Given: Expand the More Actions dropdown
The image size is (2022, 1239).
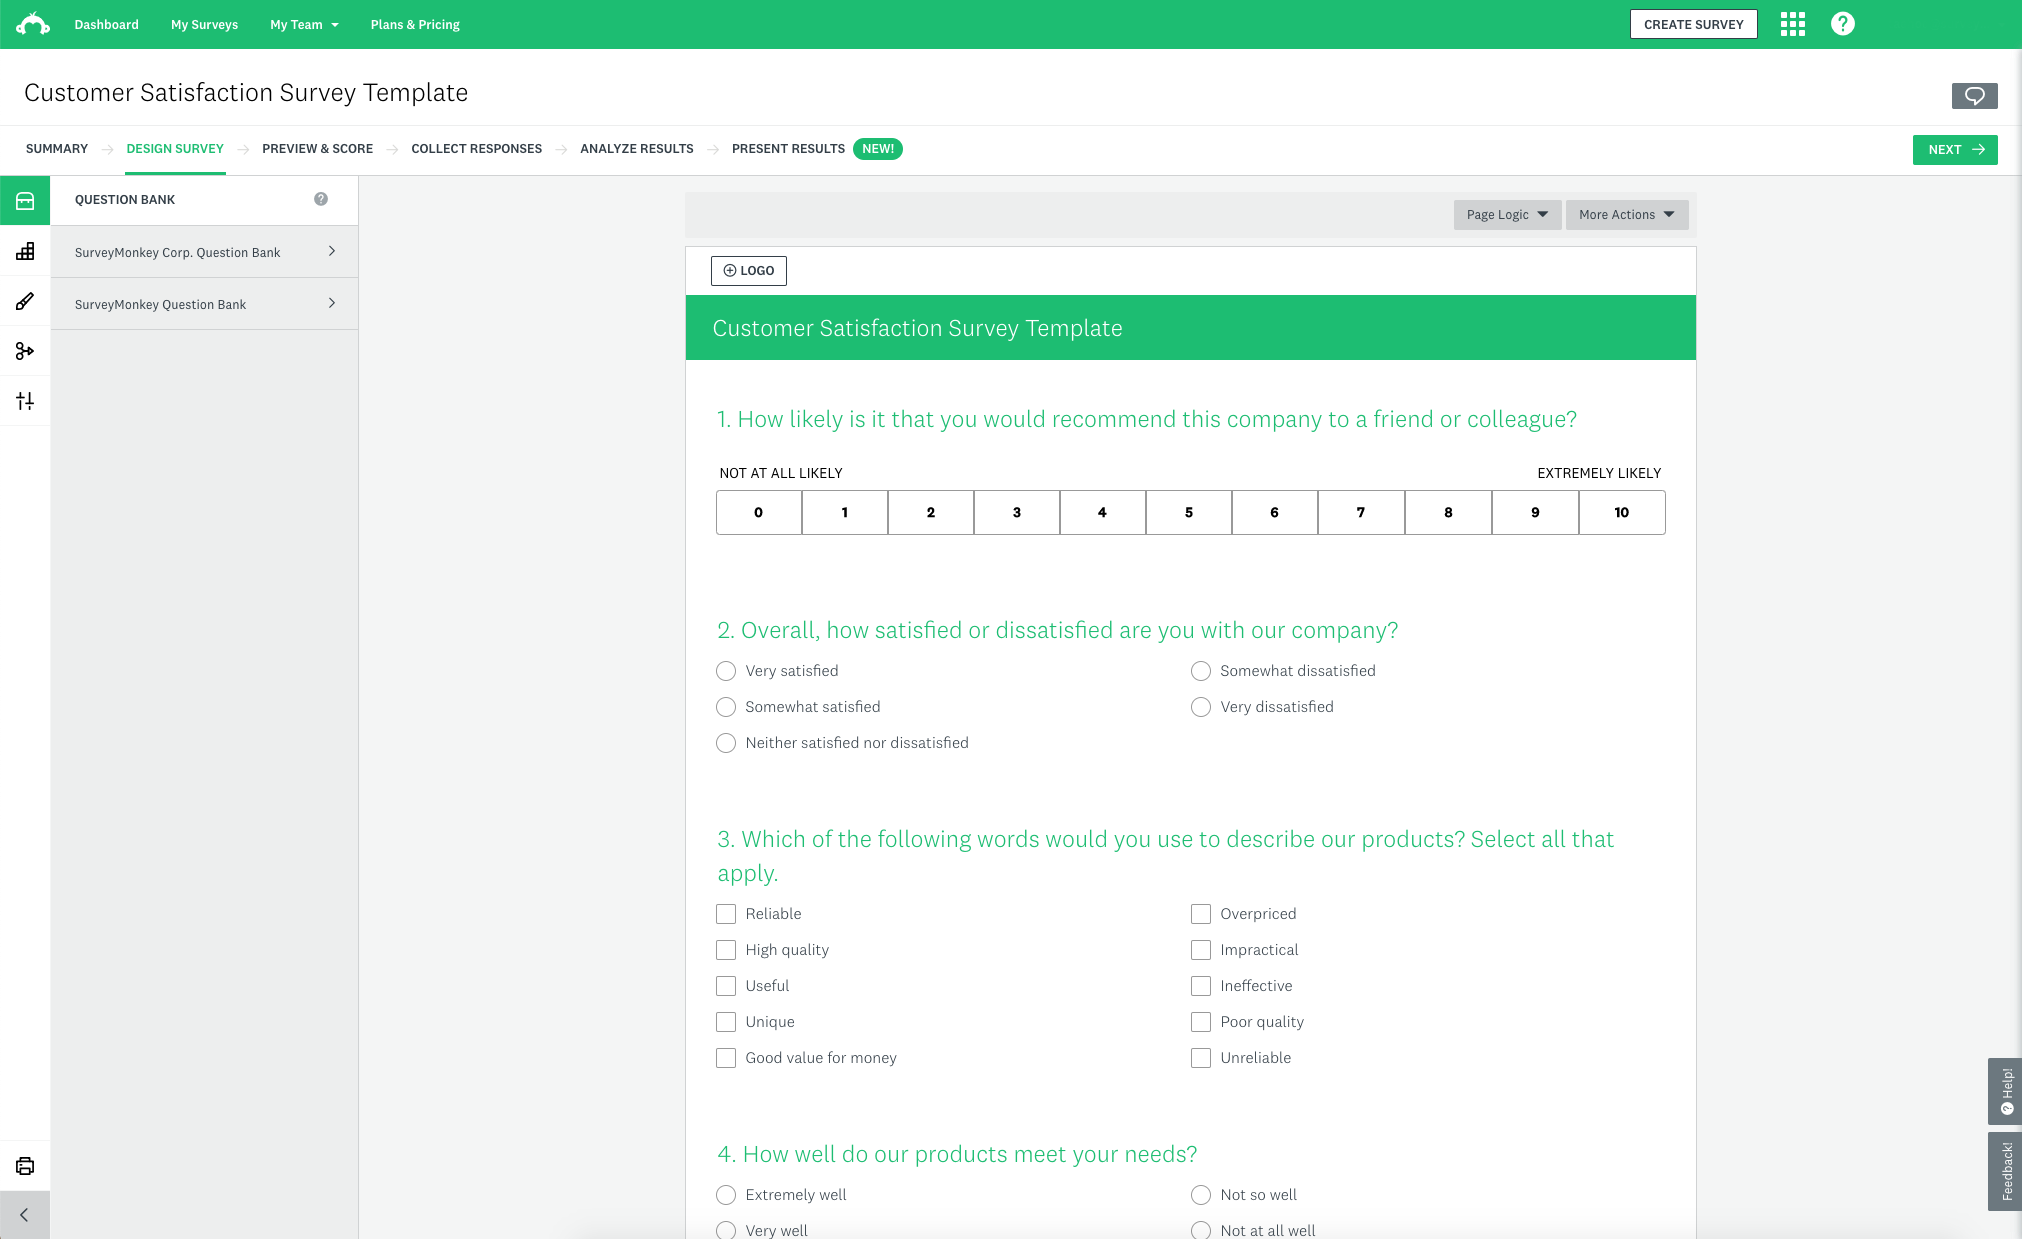Looking at the screenshot, I should [x=1623, y=214].
